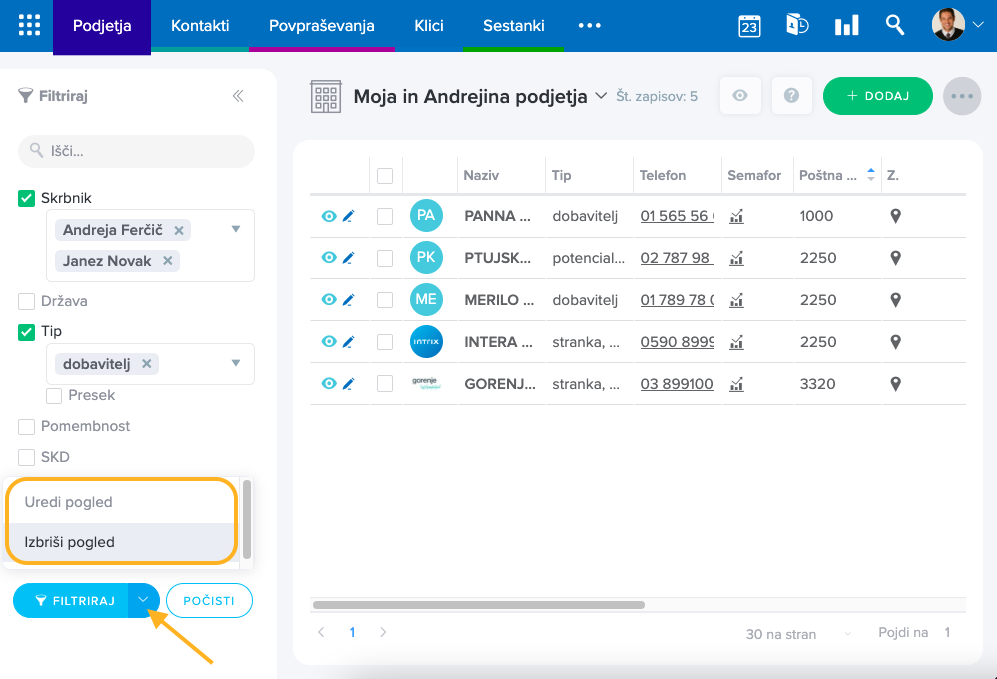Collapse the filter panel with double chevron
The image size is (997, 679).
pos(238,96)
